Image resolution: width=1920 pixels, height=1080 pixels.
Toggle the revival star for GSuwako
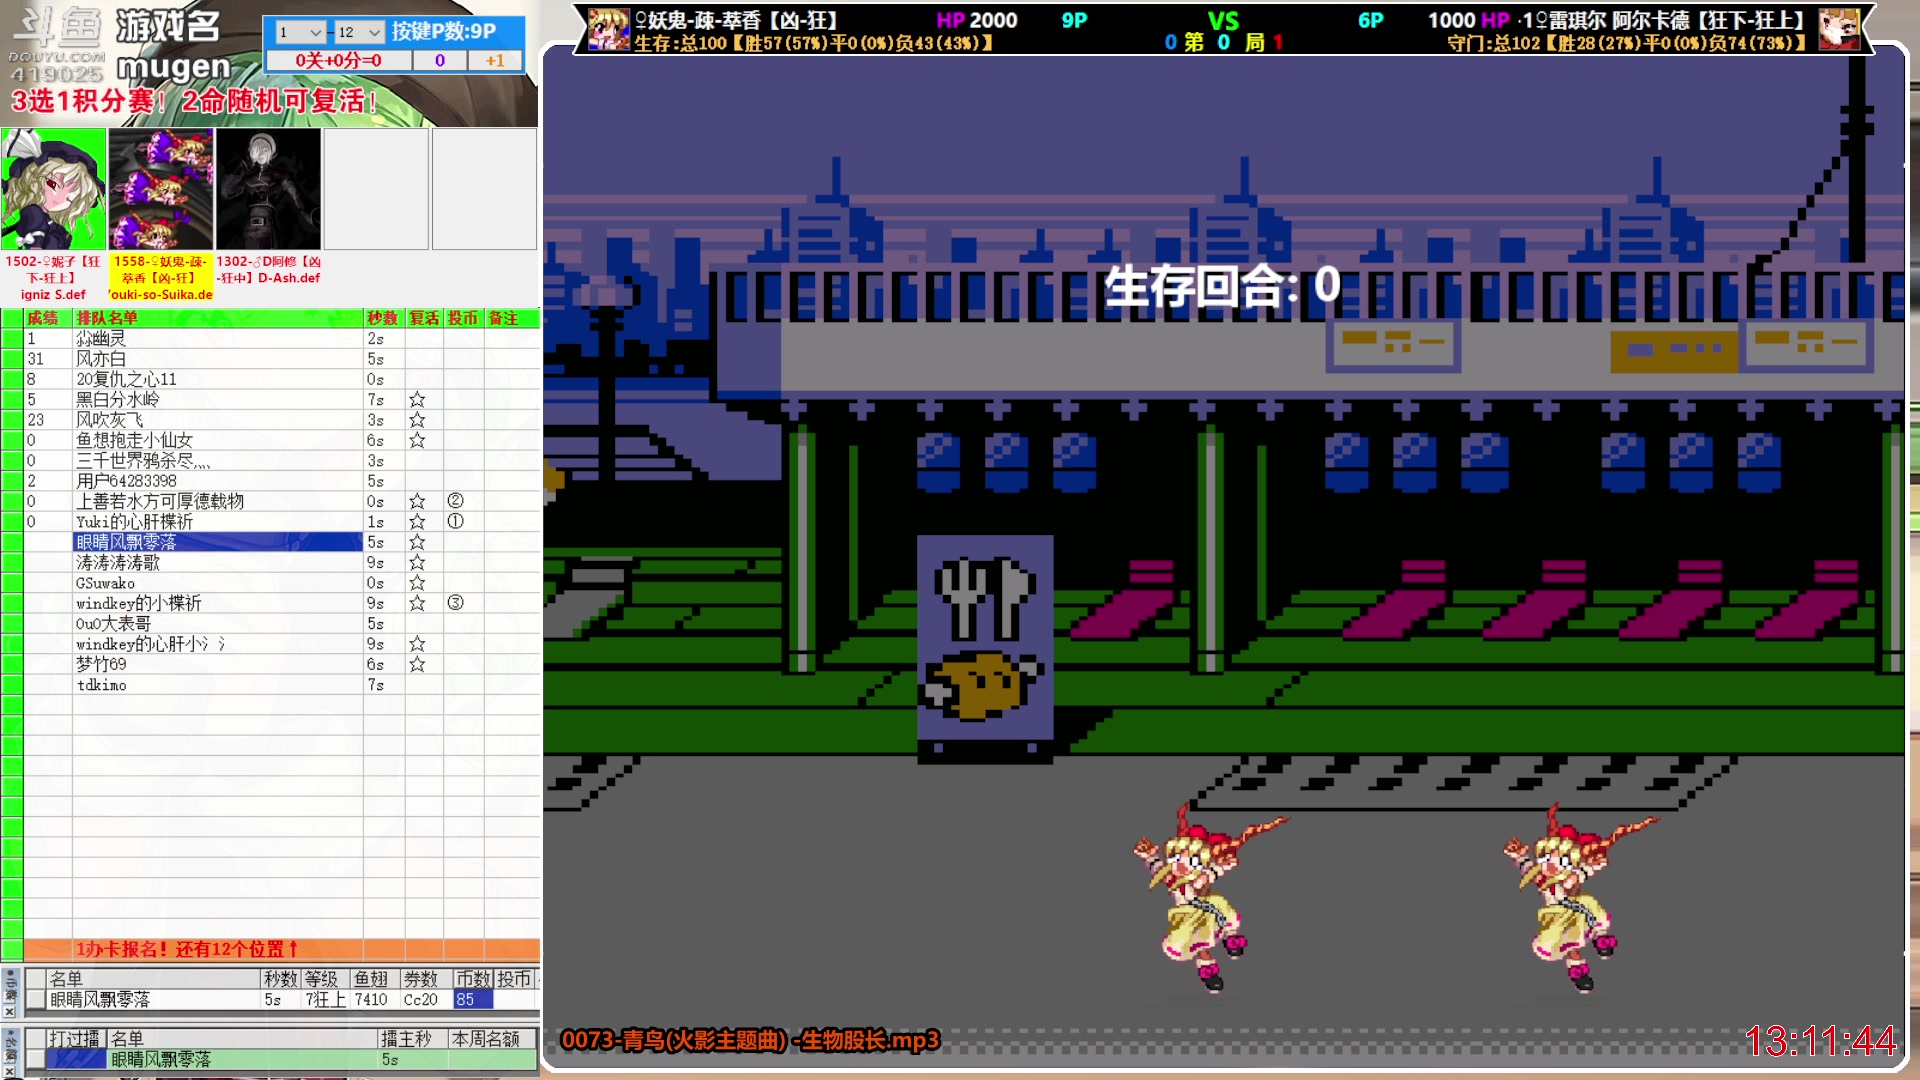[417, 583]
